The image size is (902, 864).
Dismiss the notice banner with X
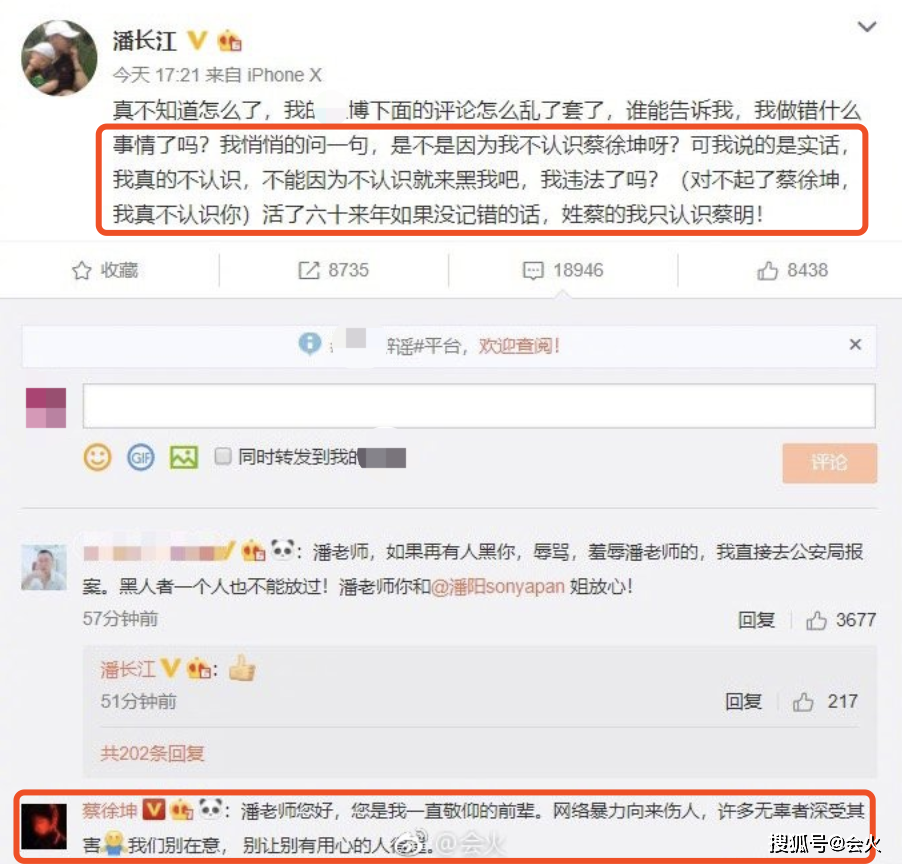[855, 344]
